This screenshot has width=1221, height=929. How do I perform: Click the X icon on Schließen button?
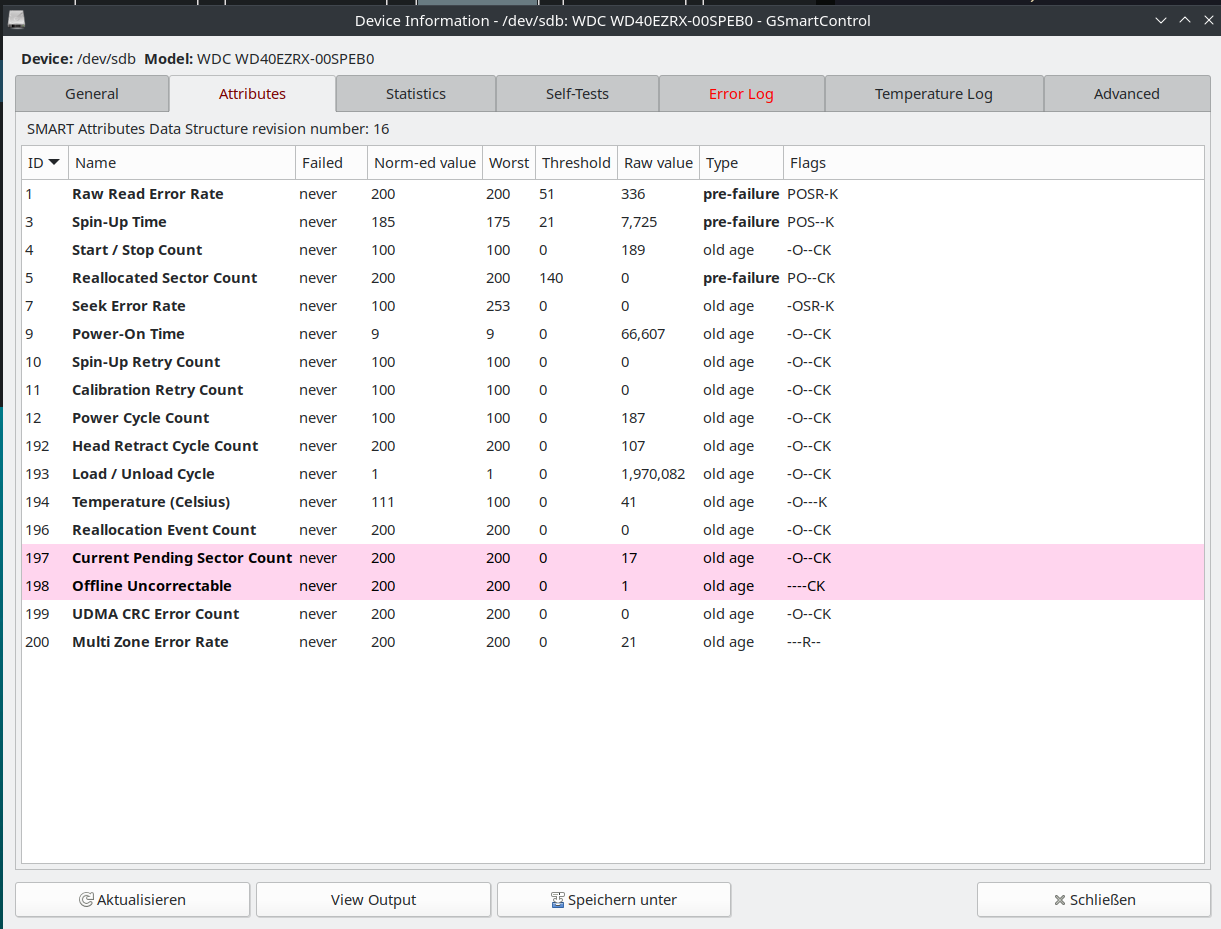pos(1060,900)
